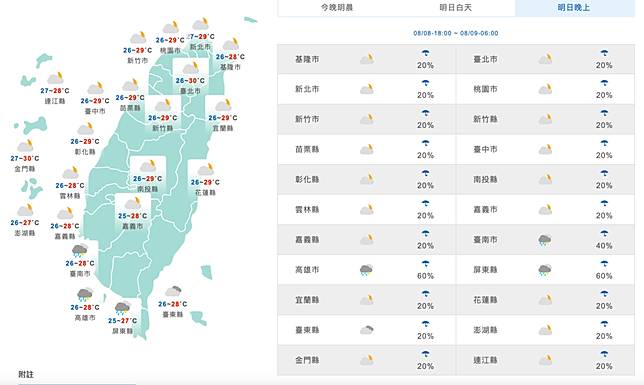
Task: Click the map rain icon above 臺南市
Action: pos(79,250)
